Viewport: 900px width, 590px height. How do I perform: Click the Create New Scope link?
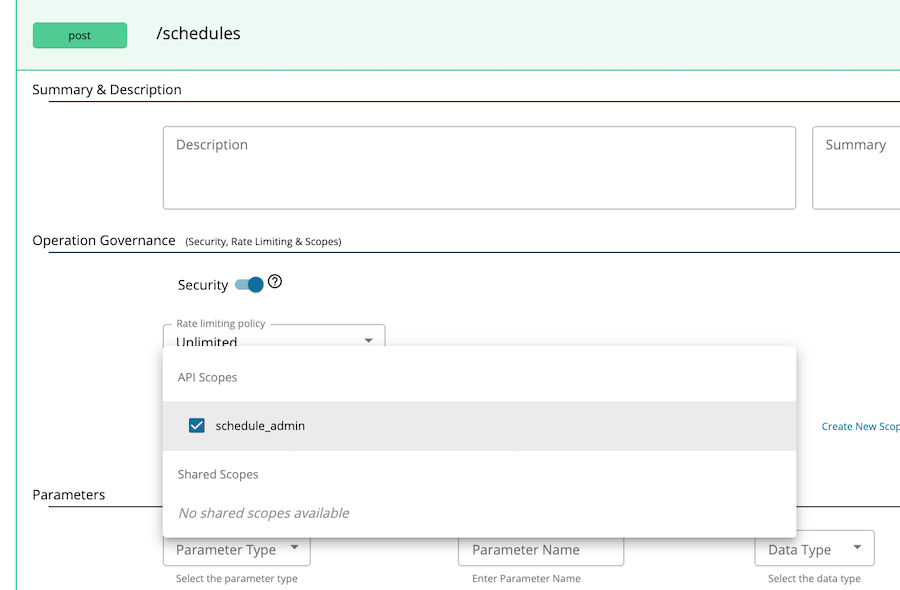point(860,426)
